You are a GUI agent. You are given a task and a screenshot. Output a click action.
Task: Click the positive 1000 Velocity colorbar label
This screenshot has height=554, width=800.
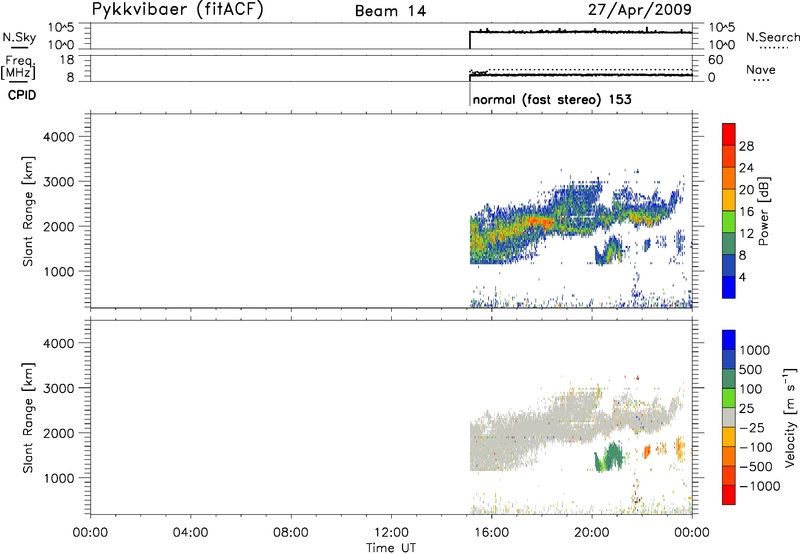[755, 350]
